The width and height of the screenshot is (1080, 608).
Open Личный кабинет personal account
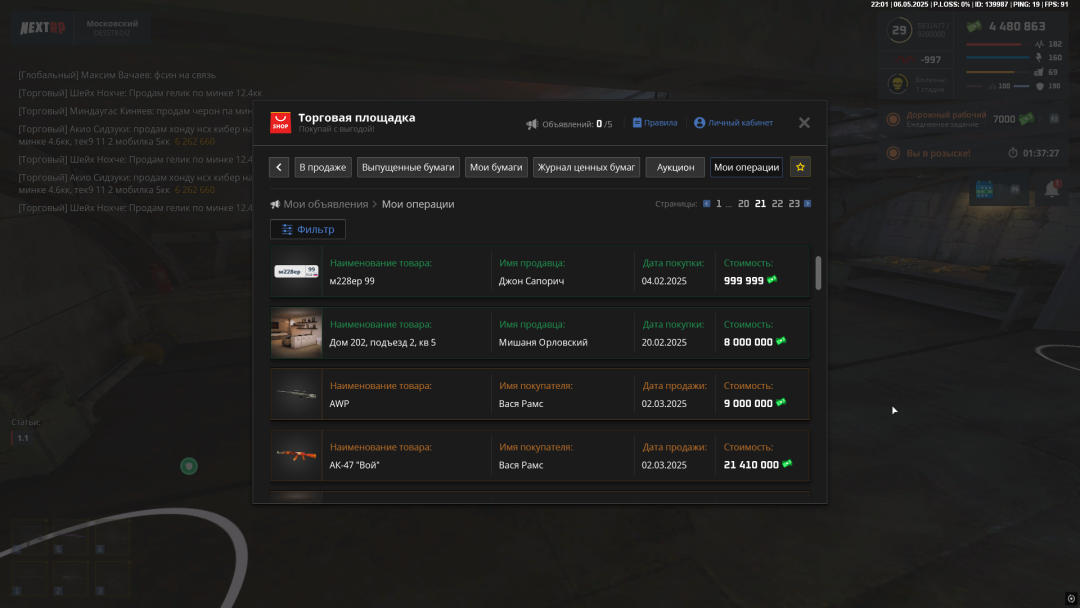733,123
